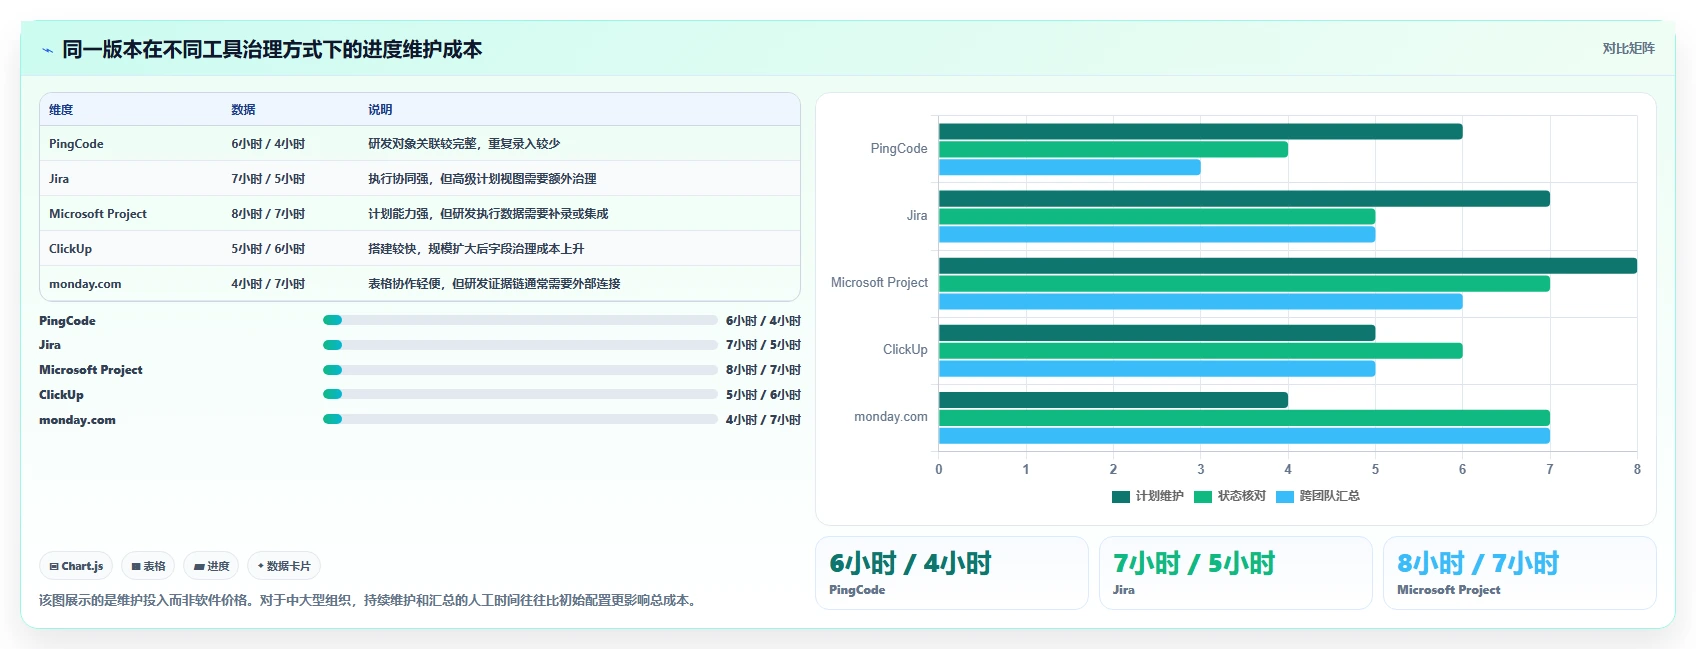
Task: Click the Microsoft Project progress bar
Action: 520,370
